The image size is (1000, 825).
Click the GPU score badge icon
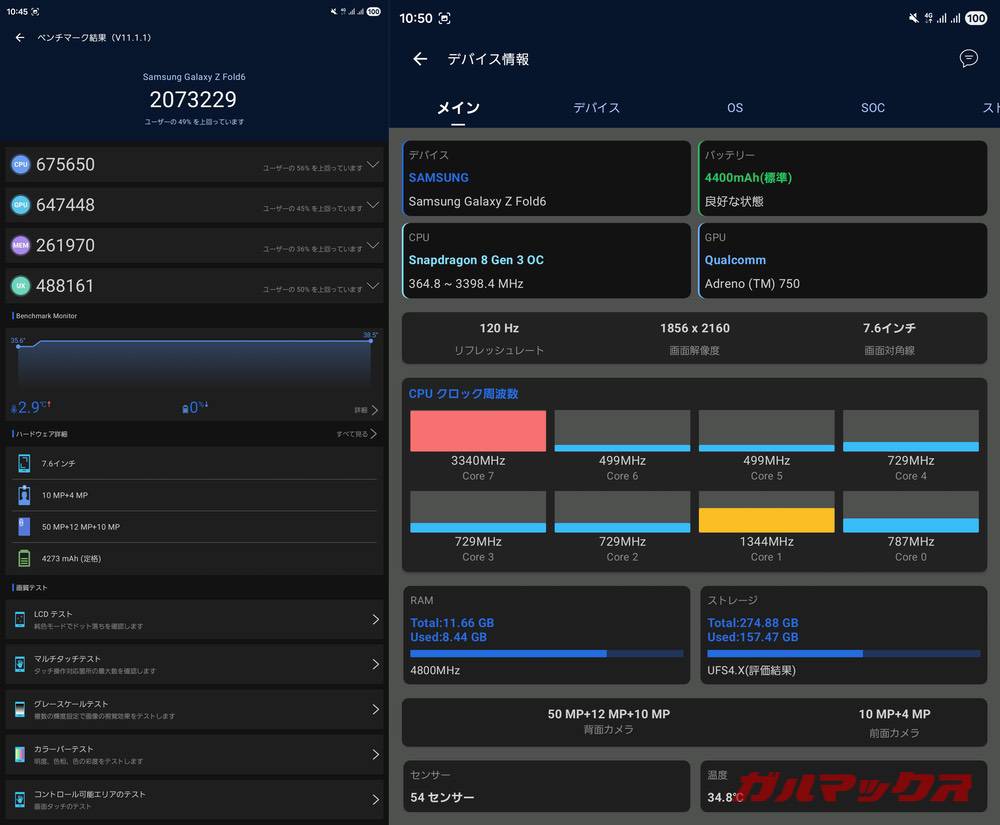(x=21, y=205)
